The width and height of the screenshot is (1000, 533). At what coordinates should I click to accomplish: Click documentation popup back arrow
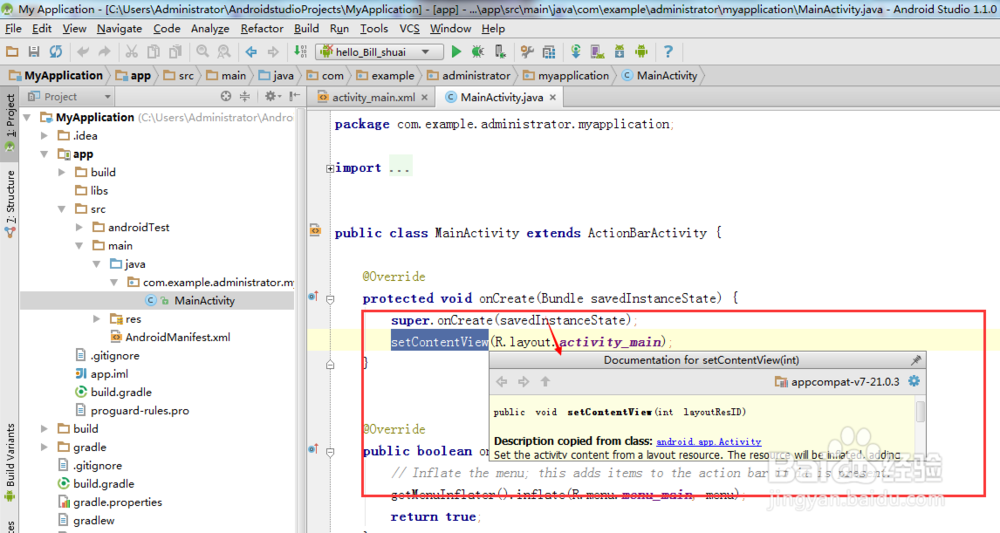pyautogui.click(x=502, y=381)
